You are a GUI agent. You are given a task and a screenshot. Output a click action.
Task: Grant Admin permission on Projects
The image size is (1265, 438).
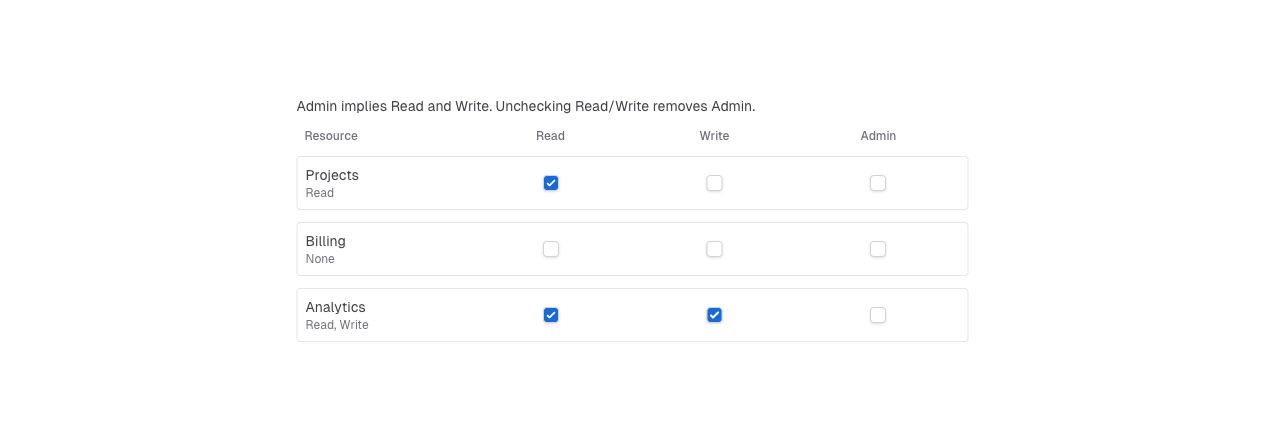(878, 183)
